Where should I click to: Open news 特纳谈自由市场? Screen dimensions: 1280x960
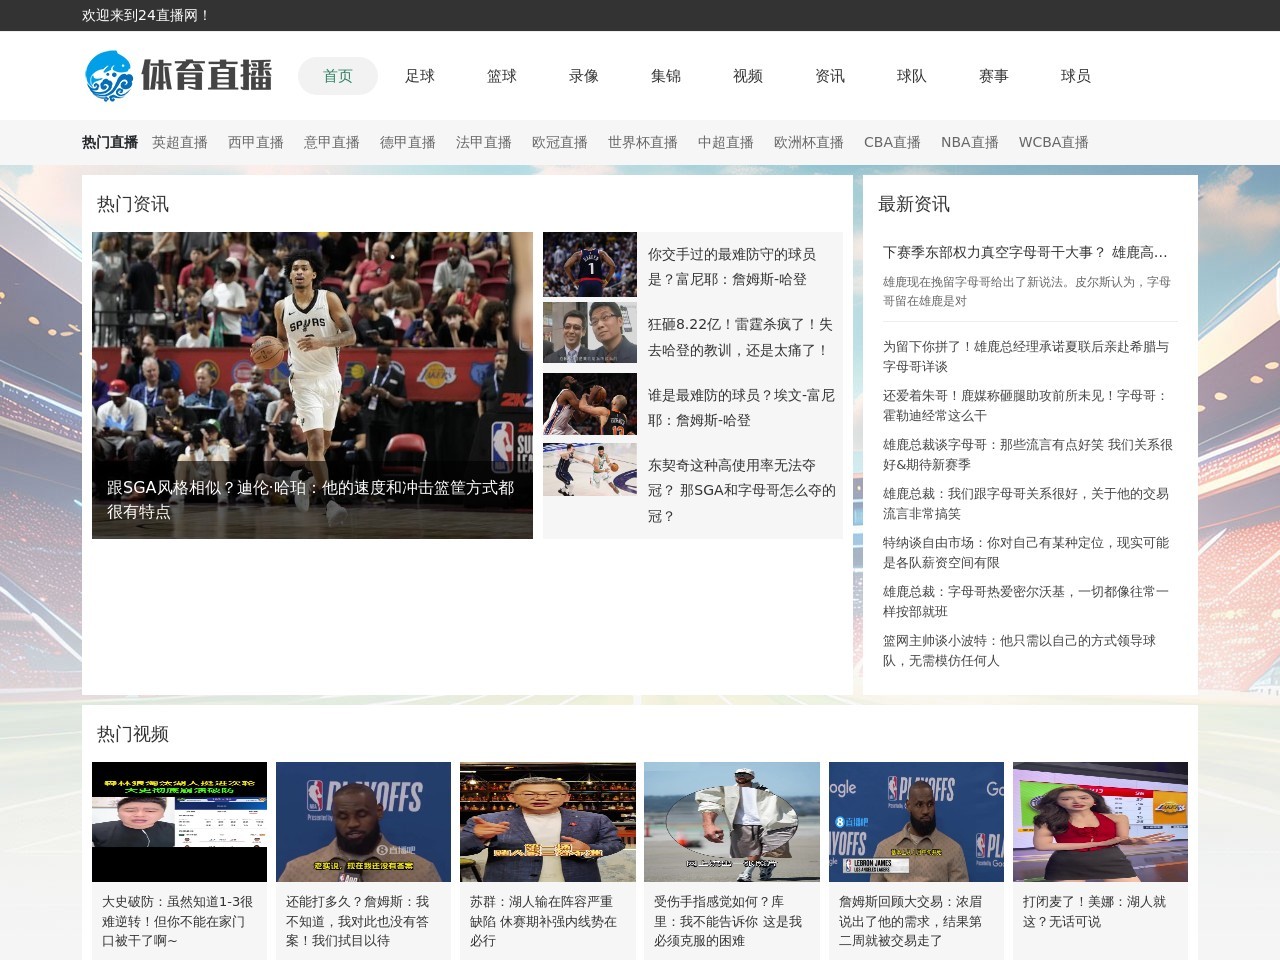(x=1026, y=552)
